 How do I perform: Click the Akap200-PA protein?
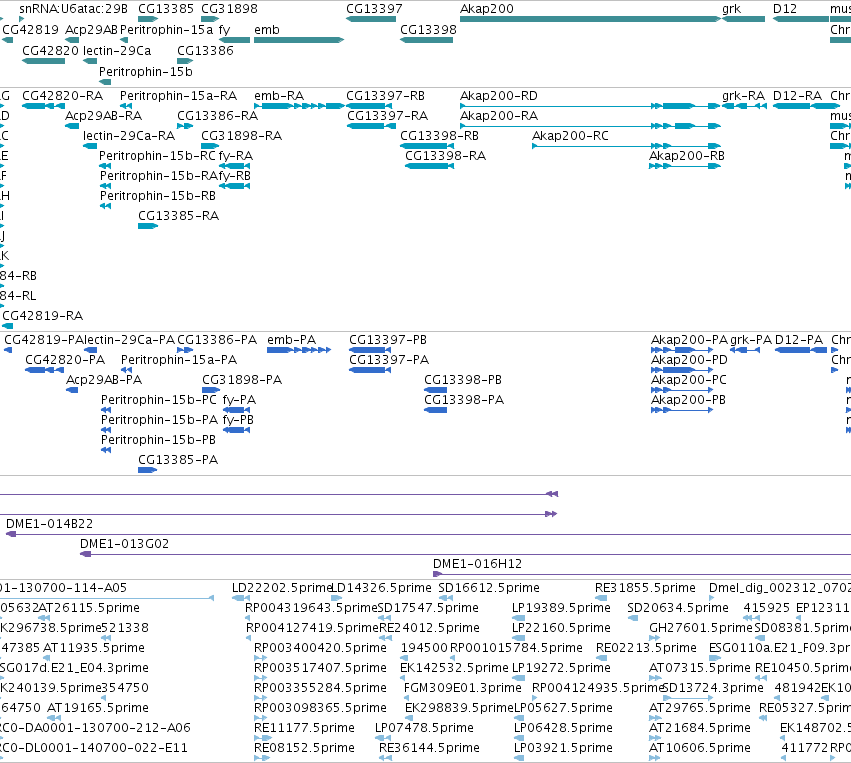coord(682,350)
